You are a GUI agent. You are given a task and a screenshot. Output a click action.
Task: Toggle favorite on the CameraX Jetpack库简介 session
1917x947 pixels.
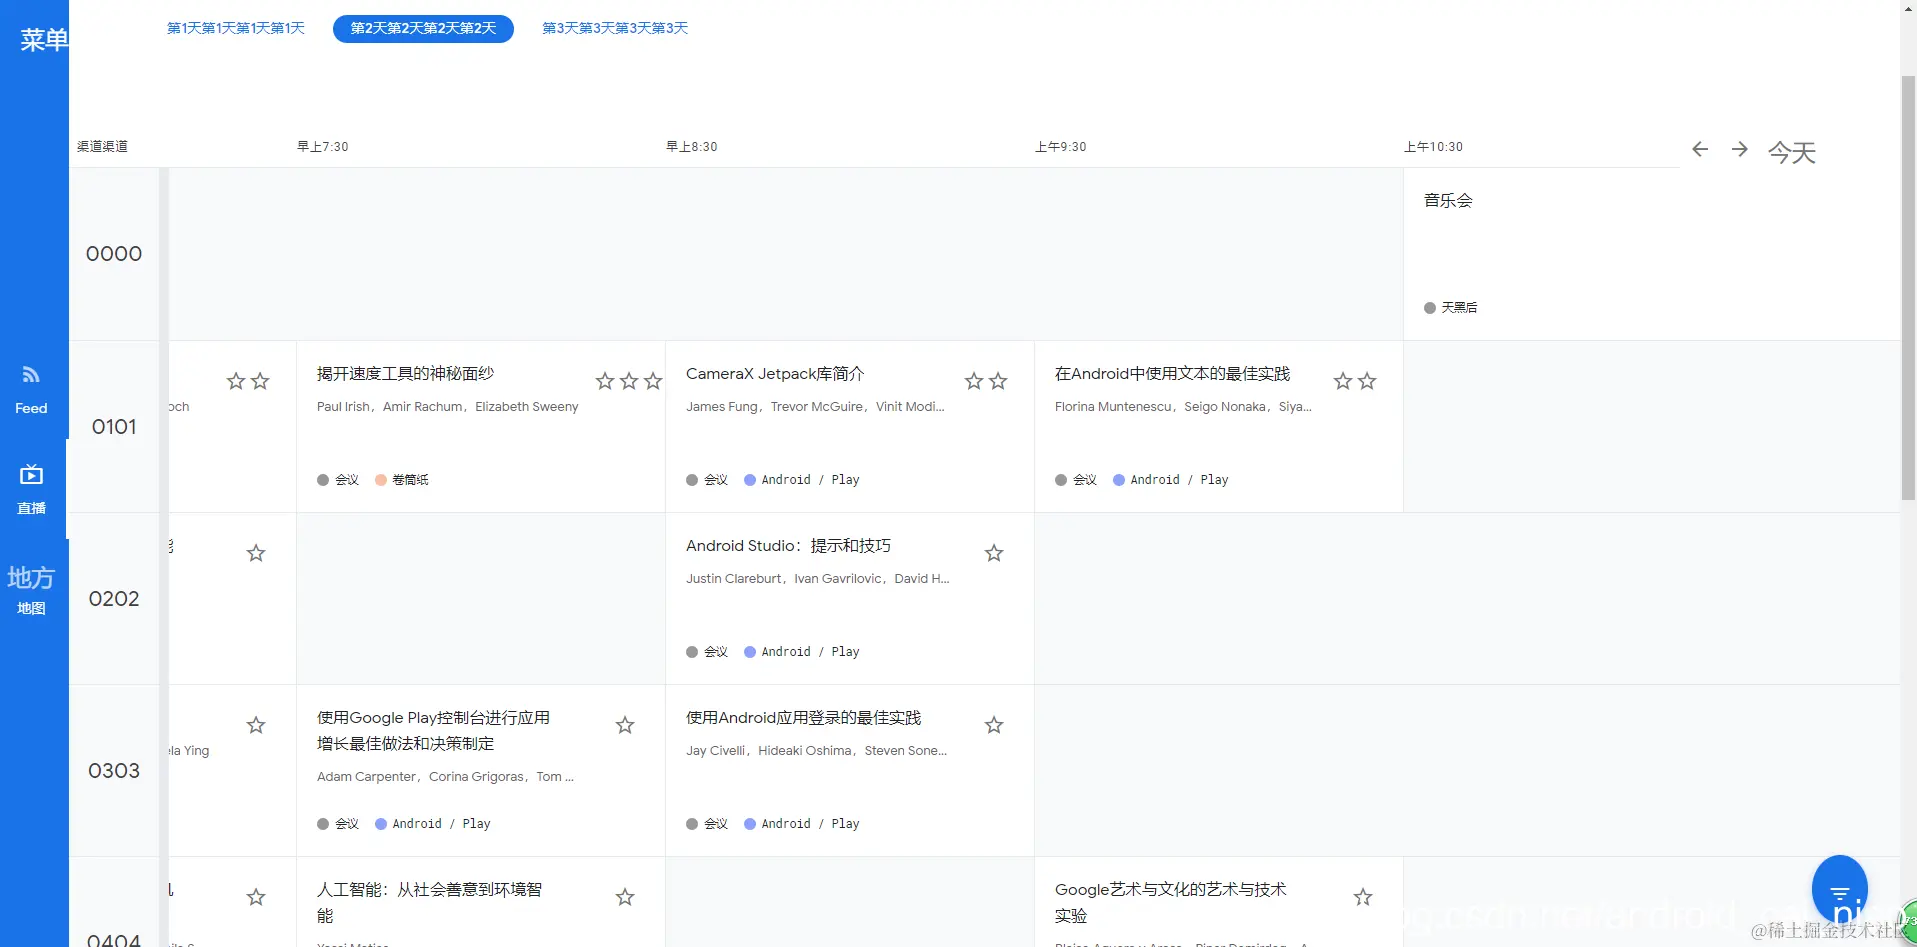973,381
